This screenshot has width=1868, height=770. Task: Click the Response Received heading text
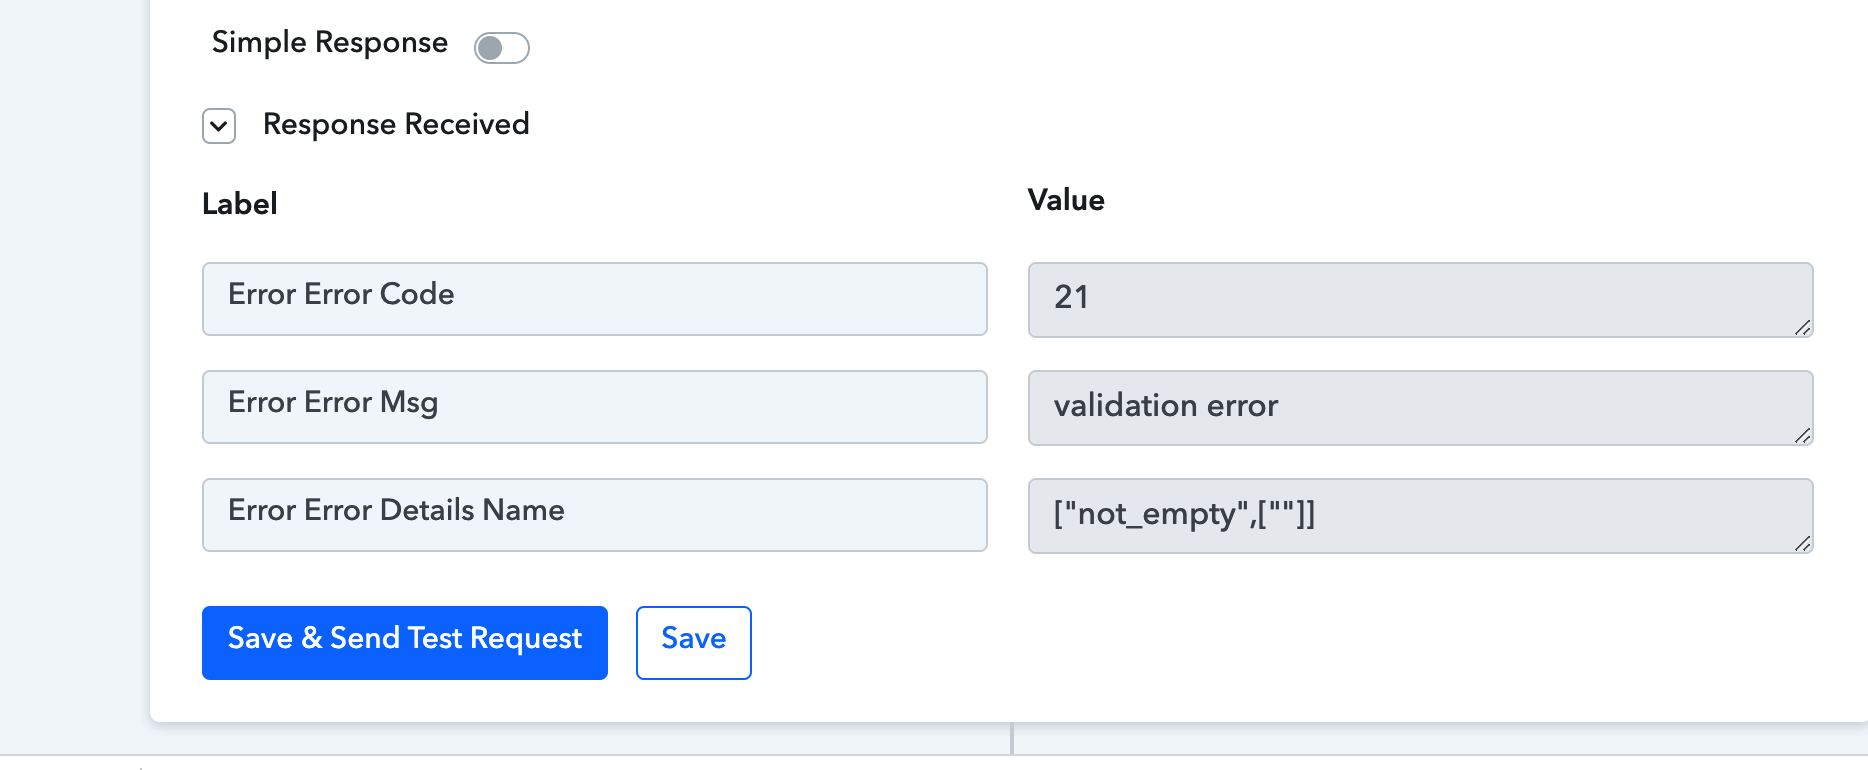[x=396, y=124]
